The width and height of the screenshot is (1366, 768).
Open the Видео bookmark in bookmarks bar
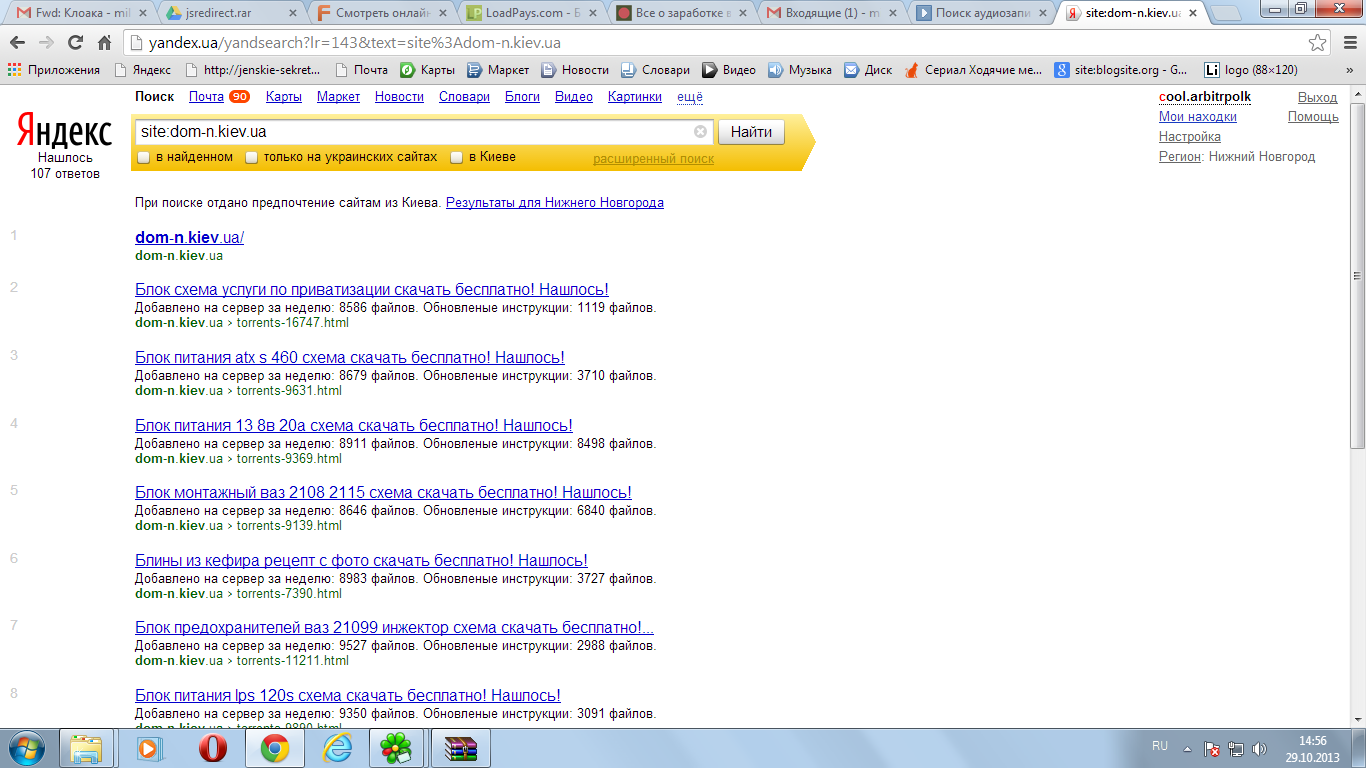[729, 70]
